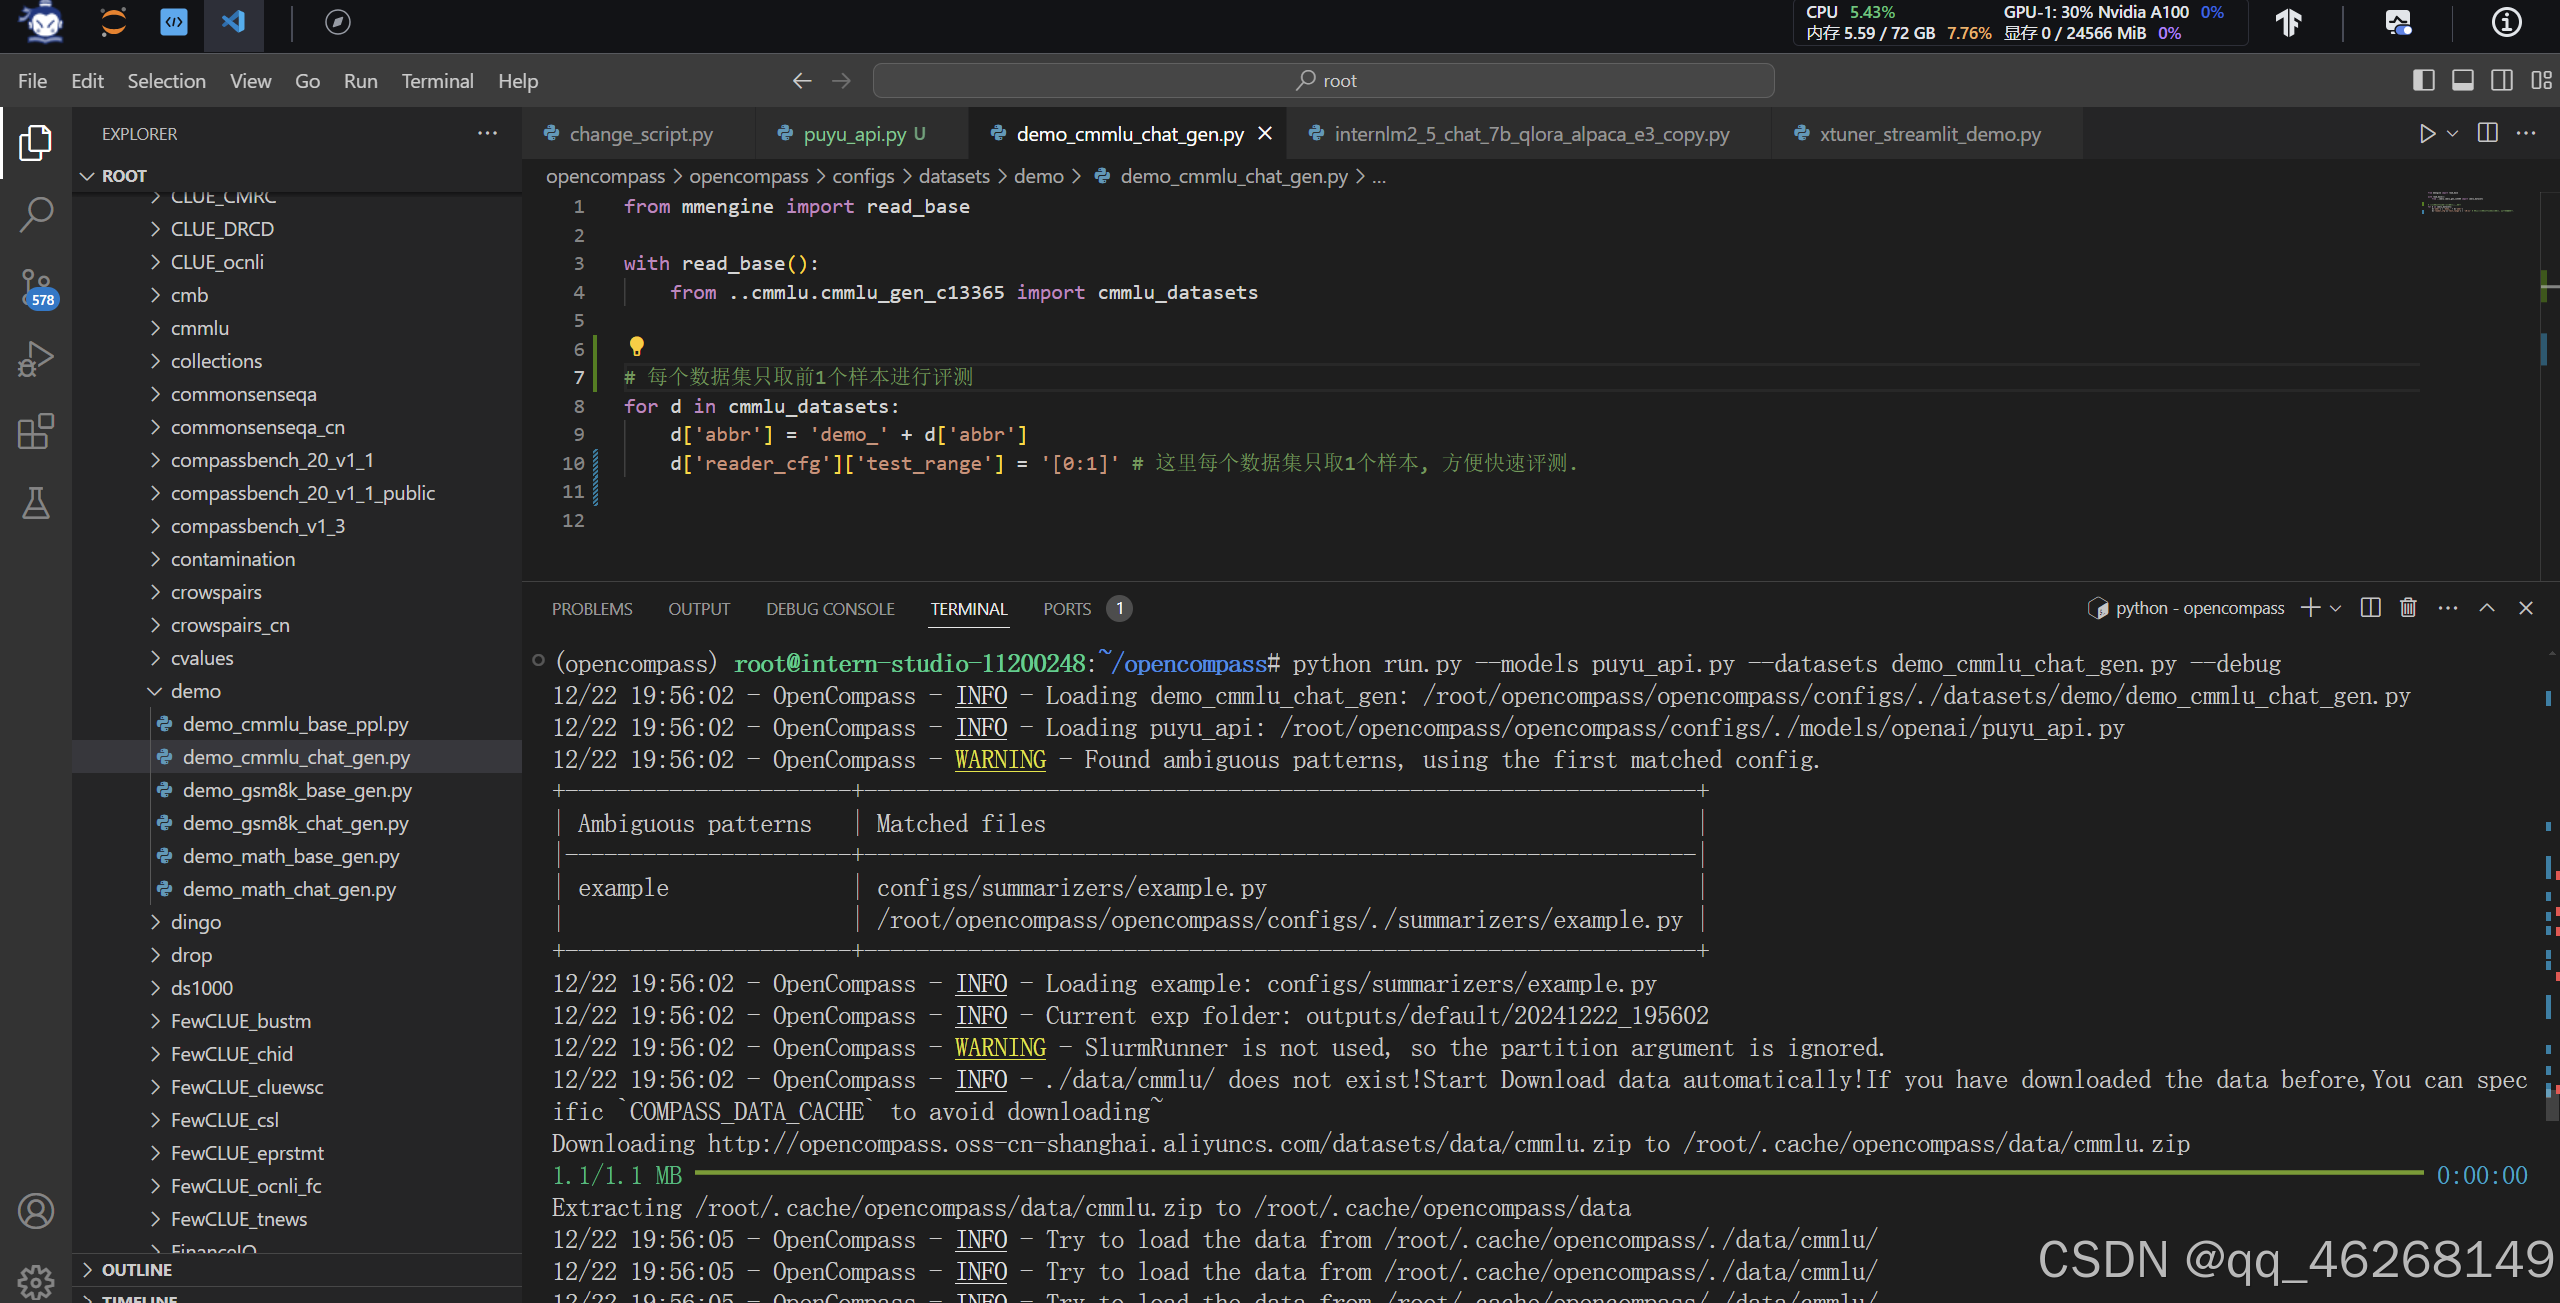Open new terminal launch profile dropdown
The image size is (2560, 1303).
pos(2336,608)
